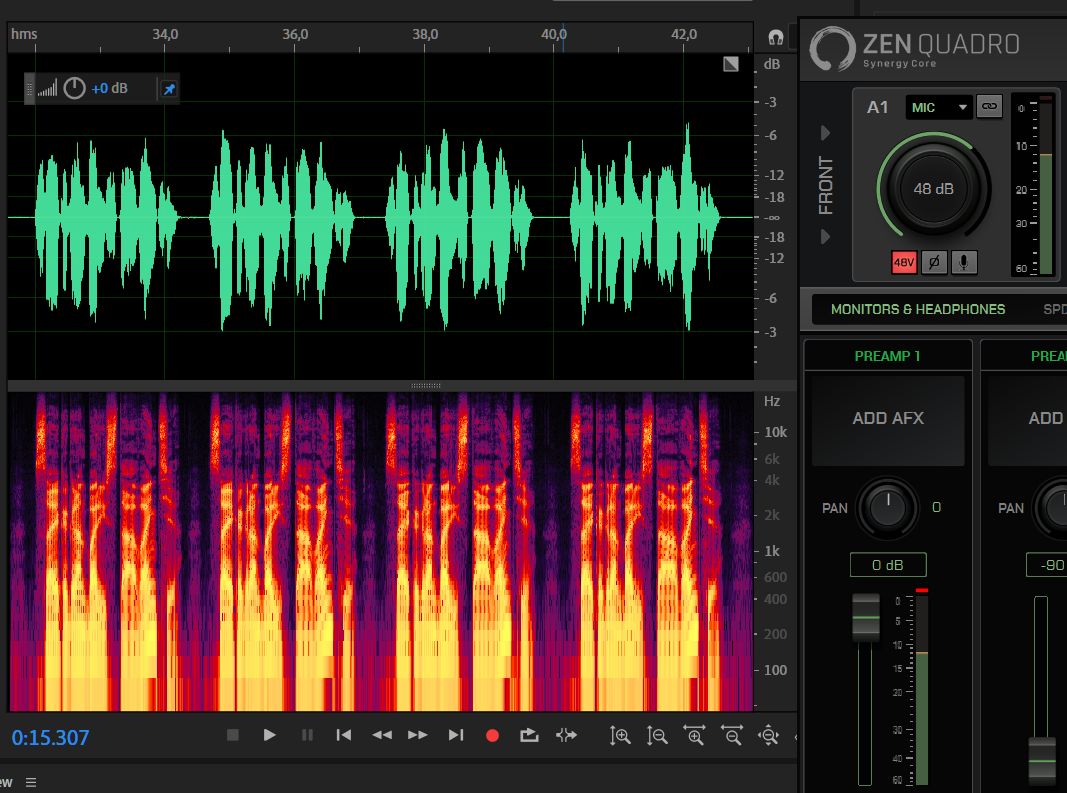This screenshot has height=793, width=1067.
Task: Zoom out on the timeline
Action: tap(732, 736)
